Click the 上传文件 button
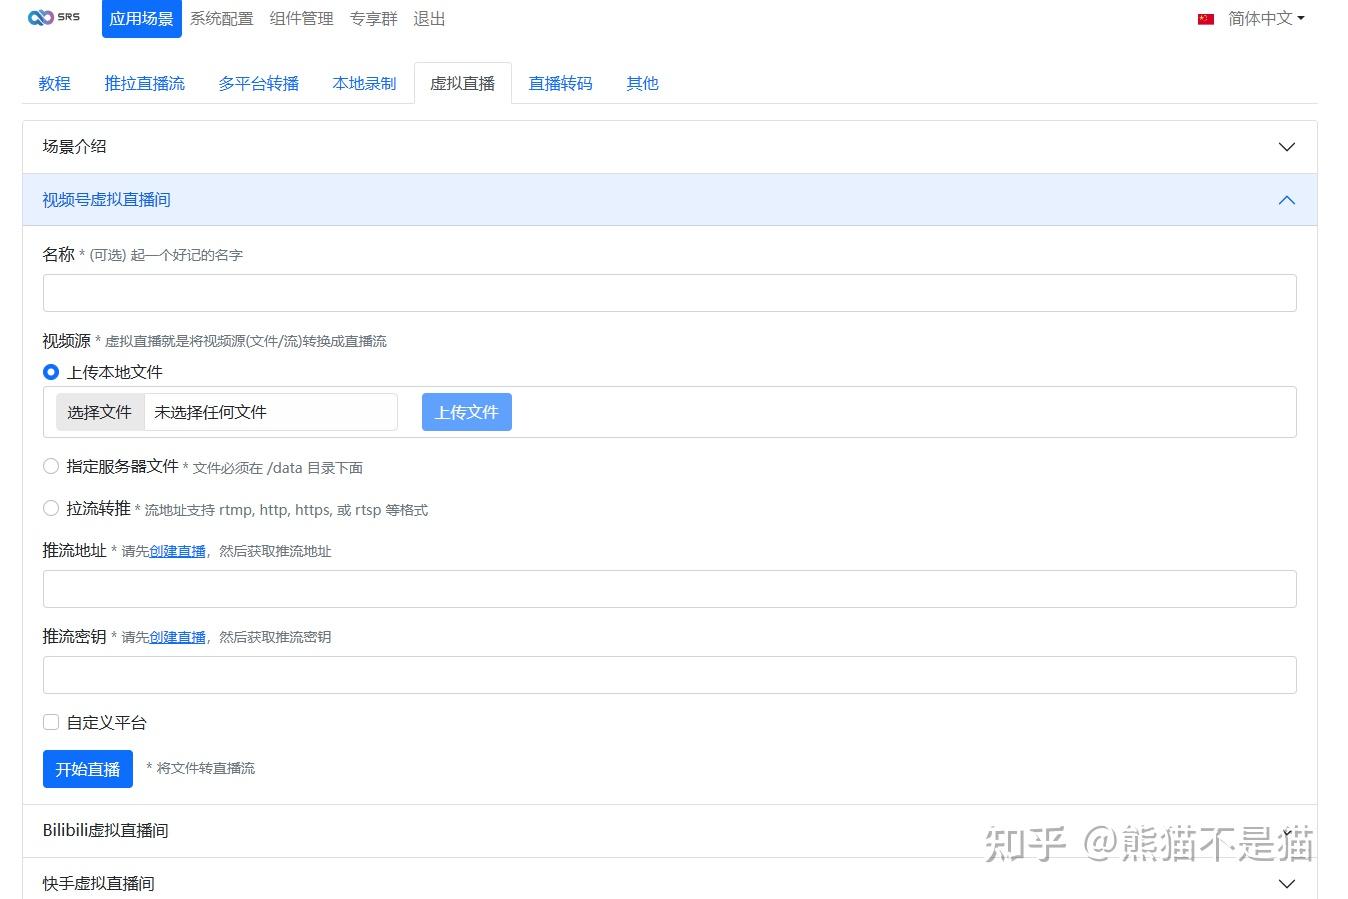The height and width of the screenshot is (899, 1348). 467,412
